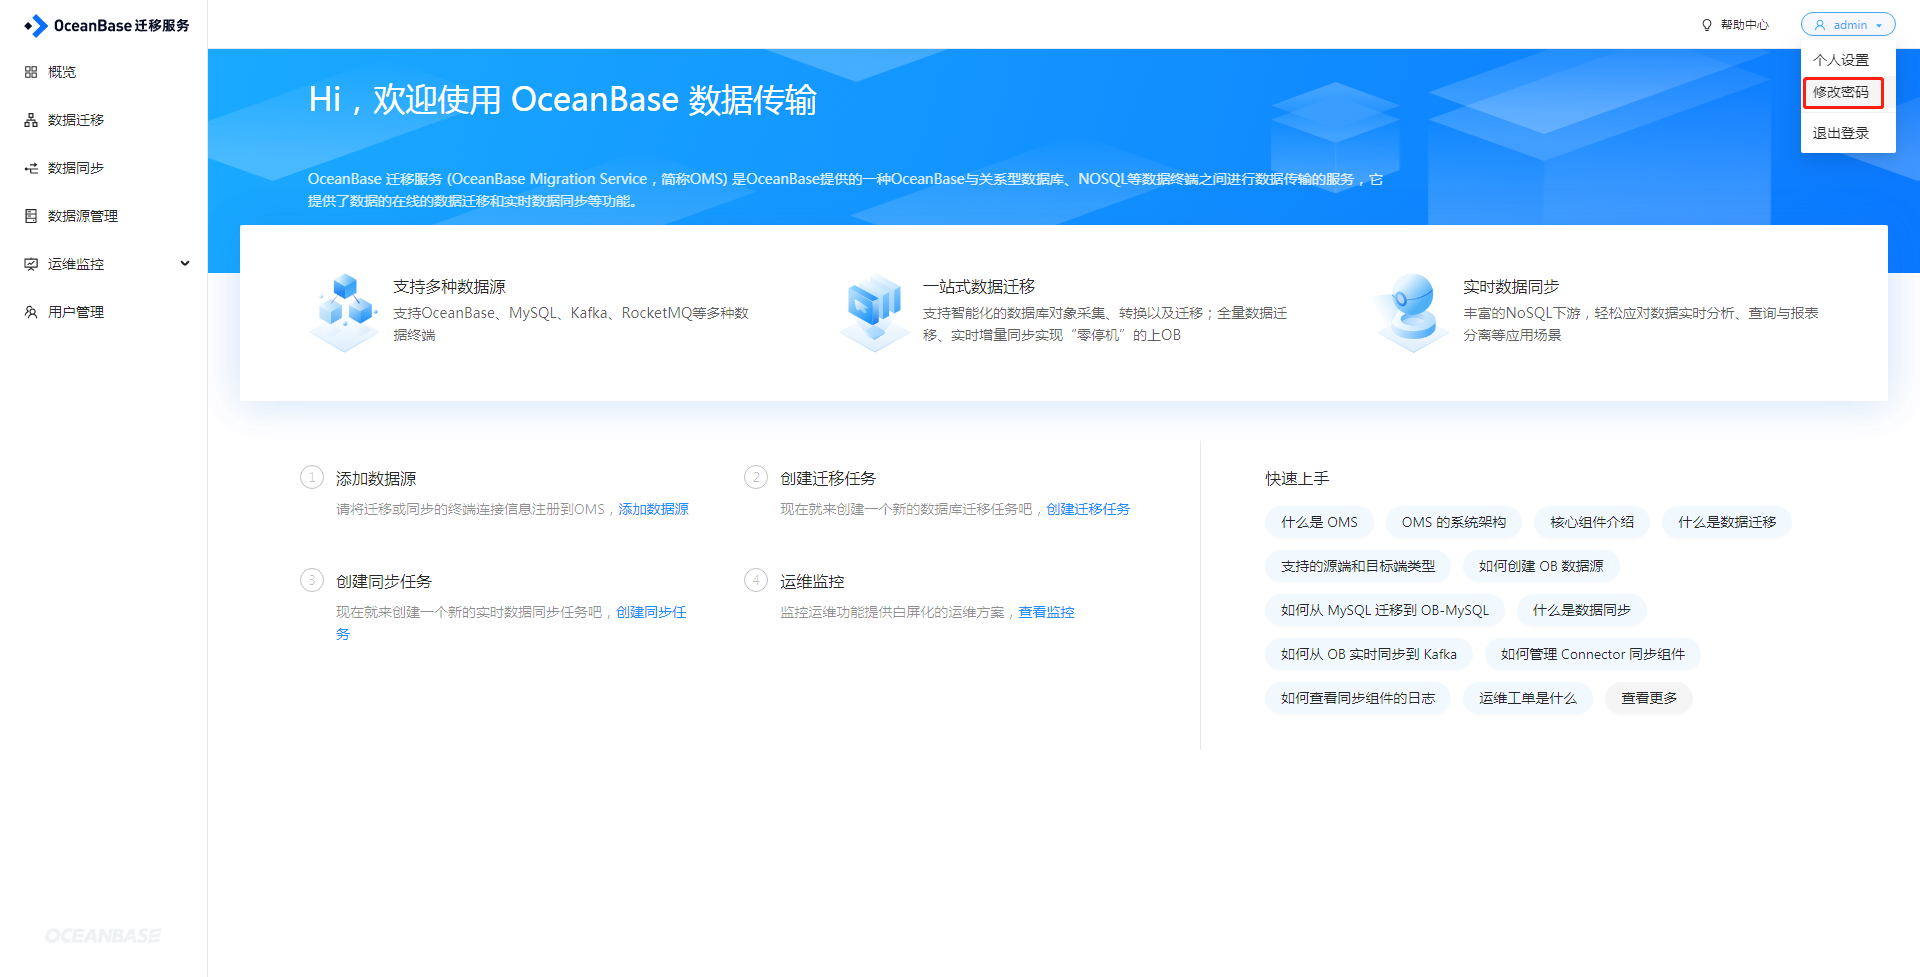Open the MySQL 迁移到 OB-MySQL tag

point(1385,610)
